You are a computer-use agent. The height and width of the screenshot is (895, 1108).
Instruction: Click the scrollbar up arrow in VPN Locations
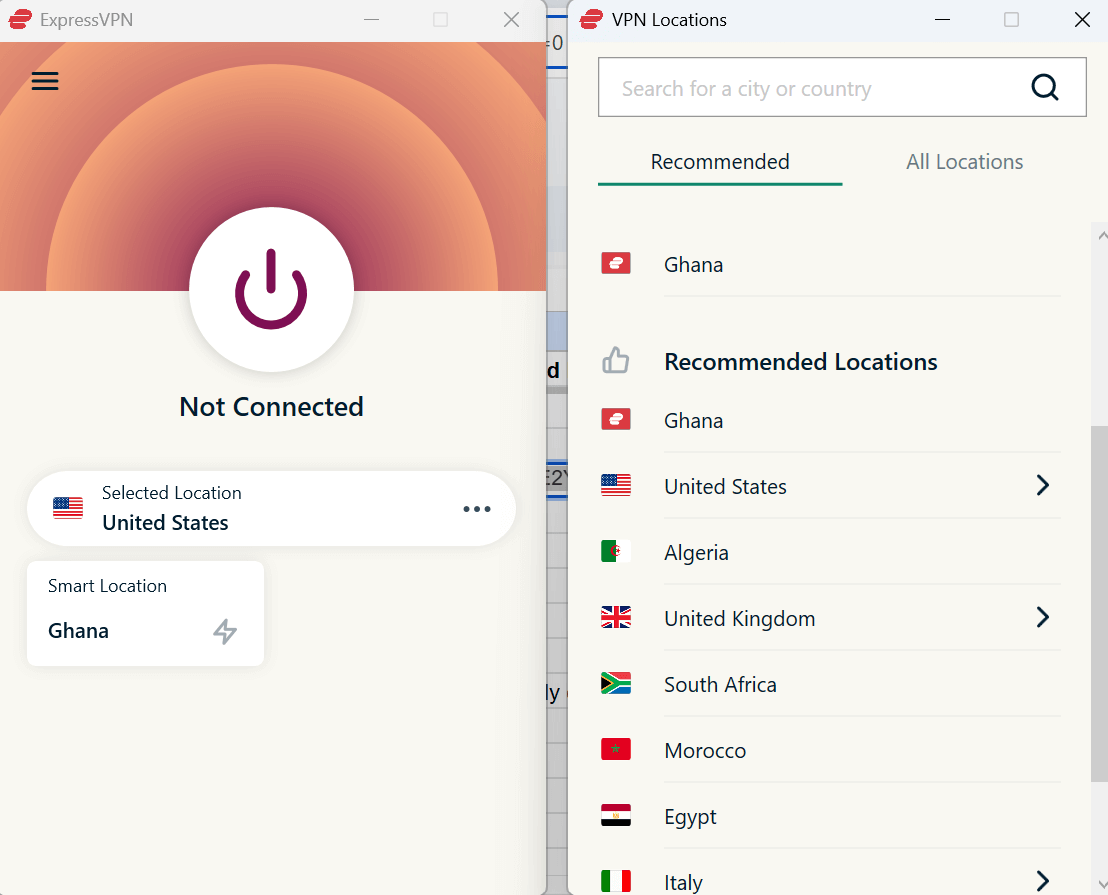[x=1102, y=236]
